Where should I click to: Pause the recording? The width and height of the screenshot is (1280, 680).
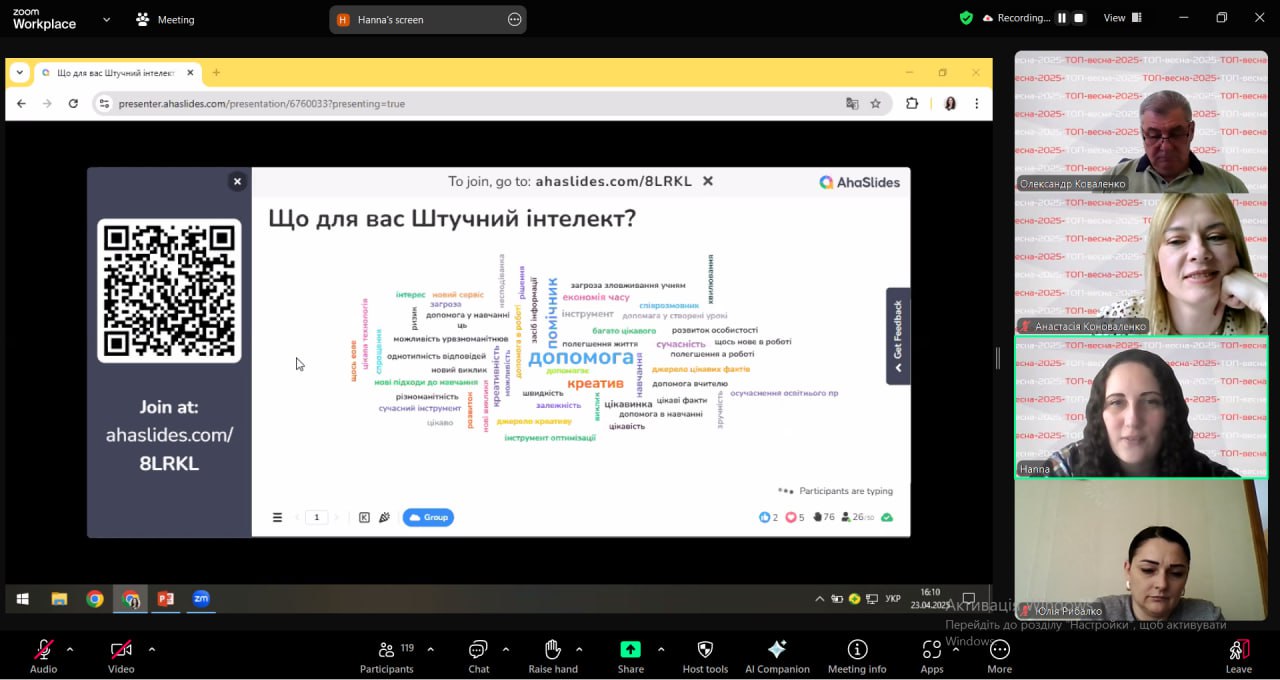point(1062,18)
